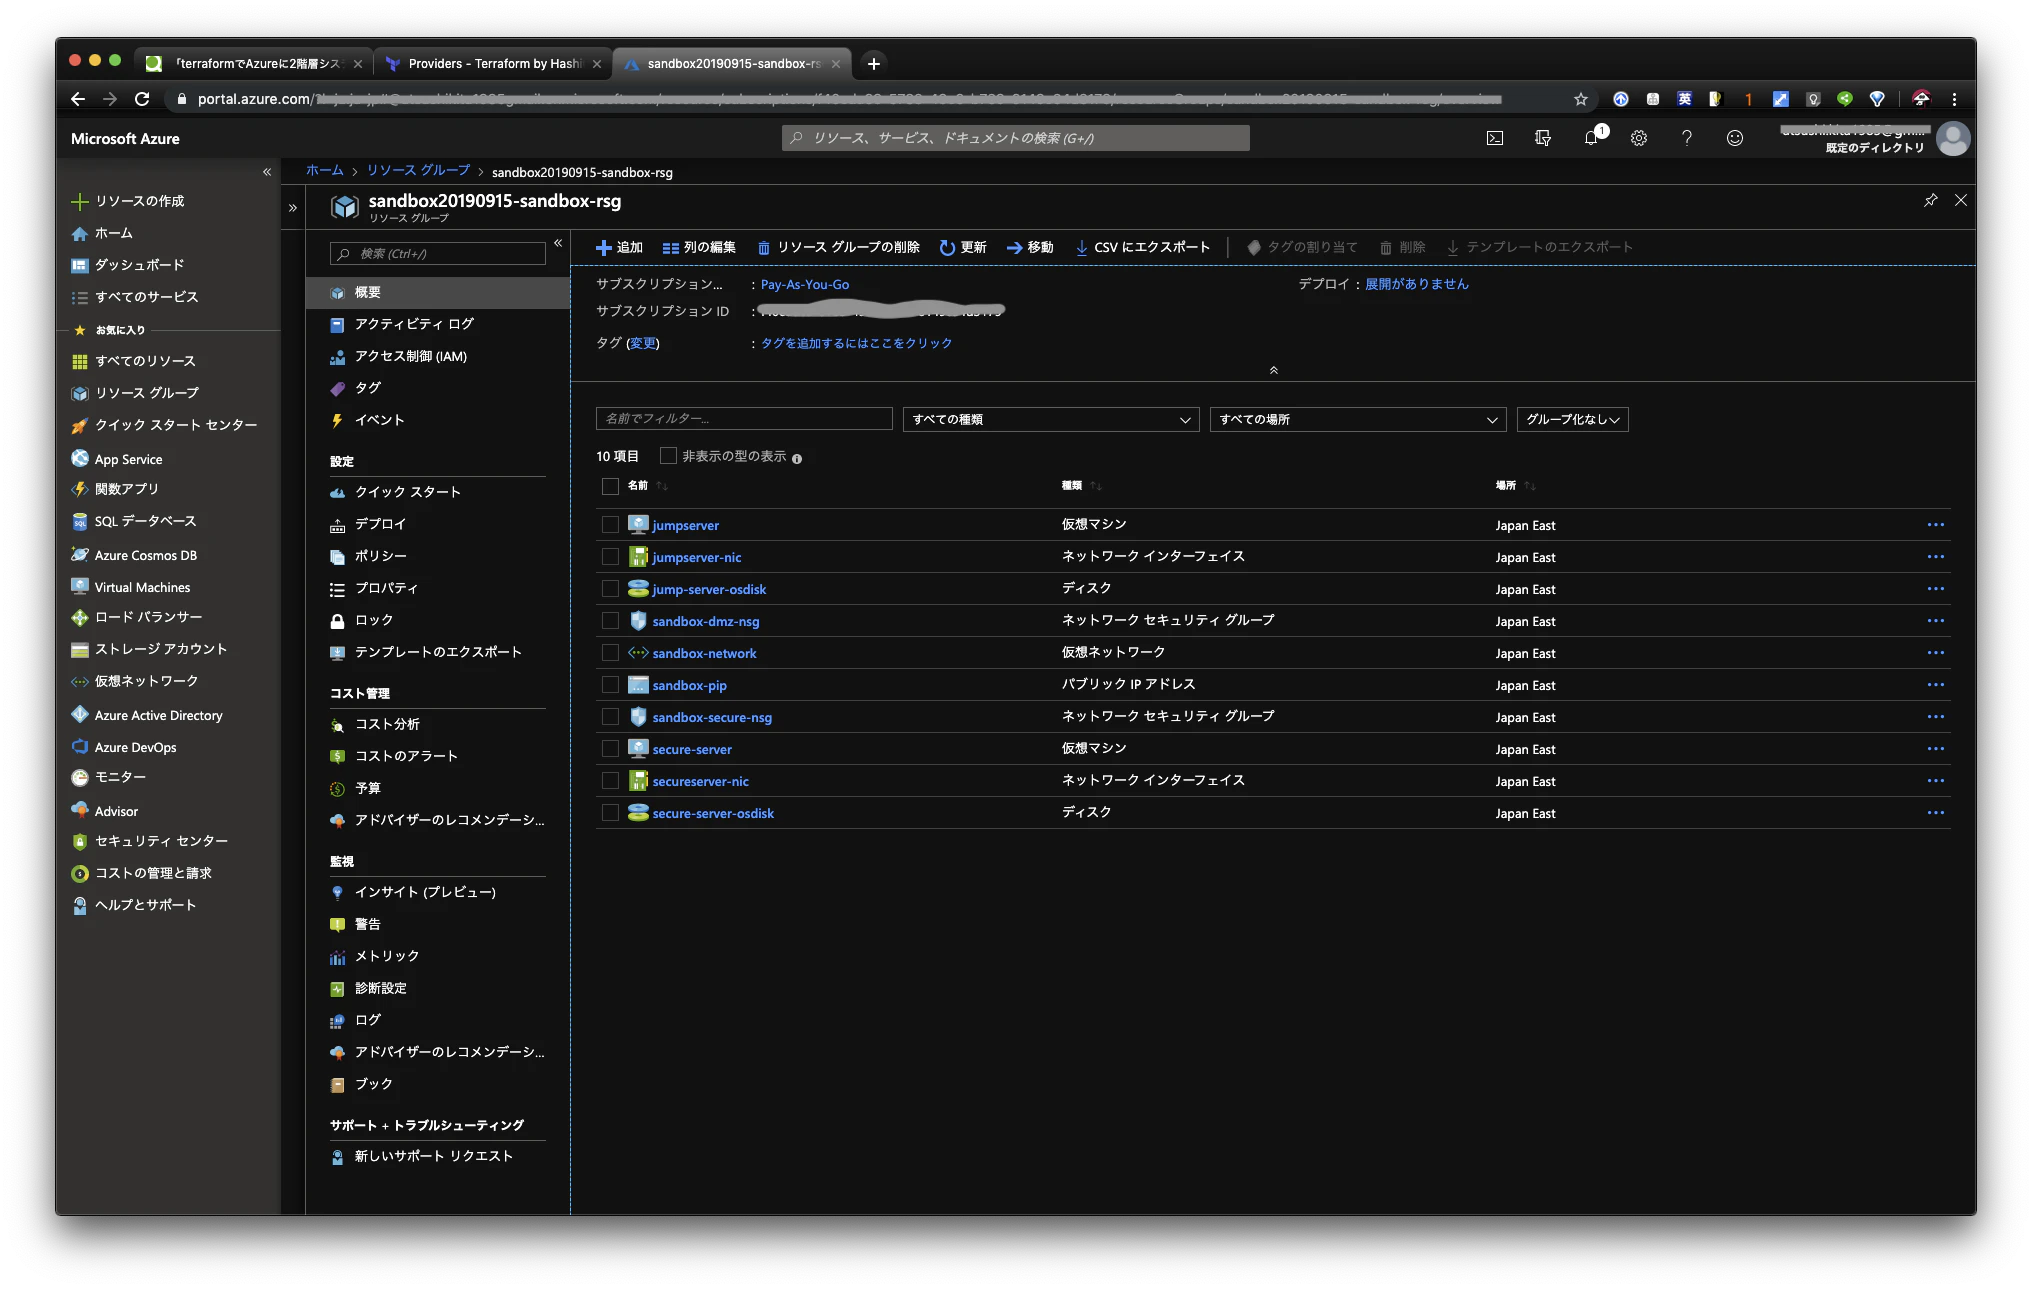Toggle the 非表示の型の表示 checkbox
The height and width of the screenshot is (1289, 2032).
(668, 456)
